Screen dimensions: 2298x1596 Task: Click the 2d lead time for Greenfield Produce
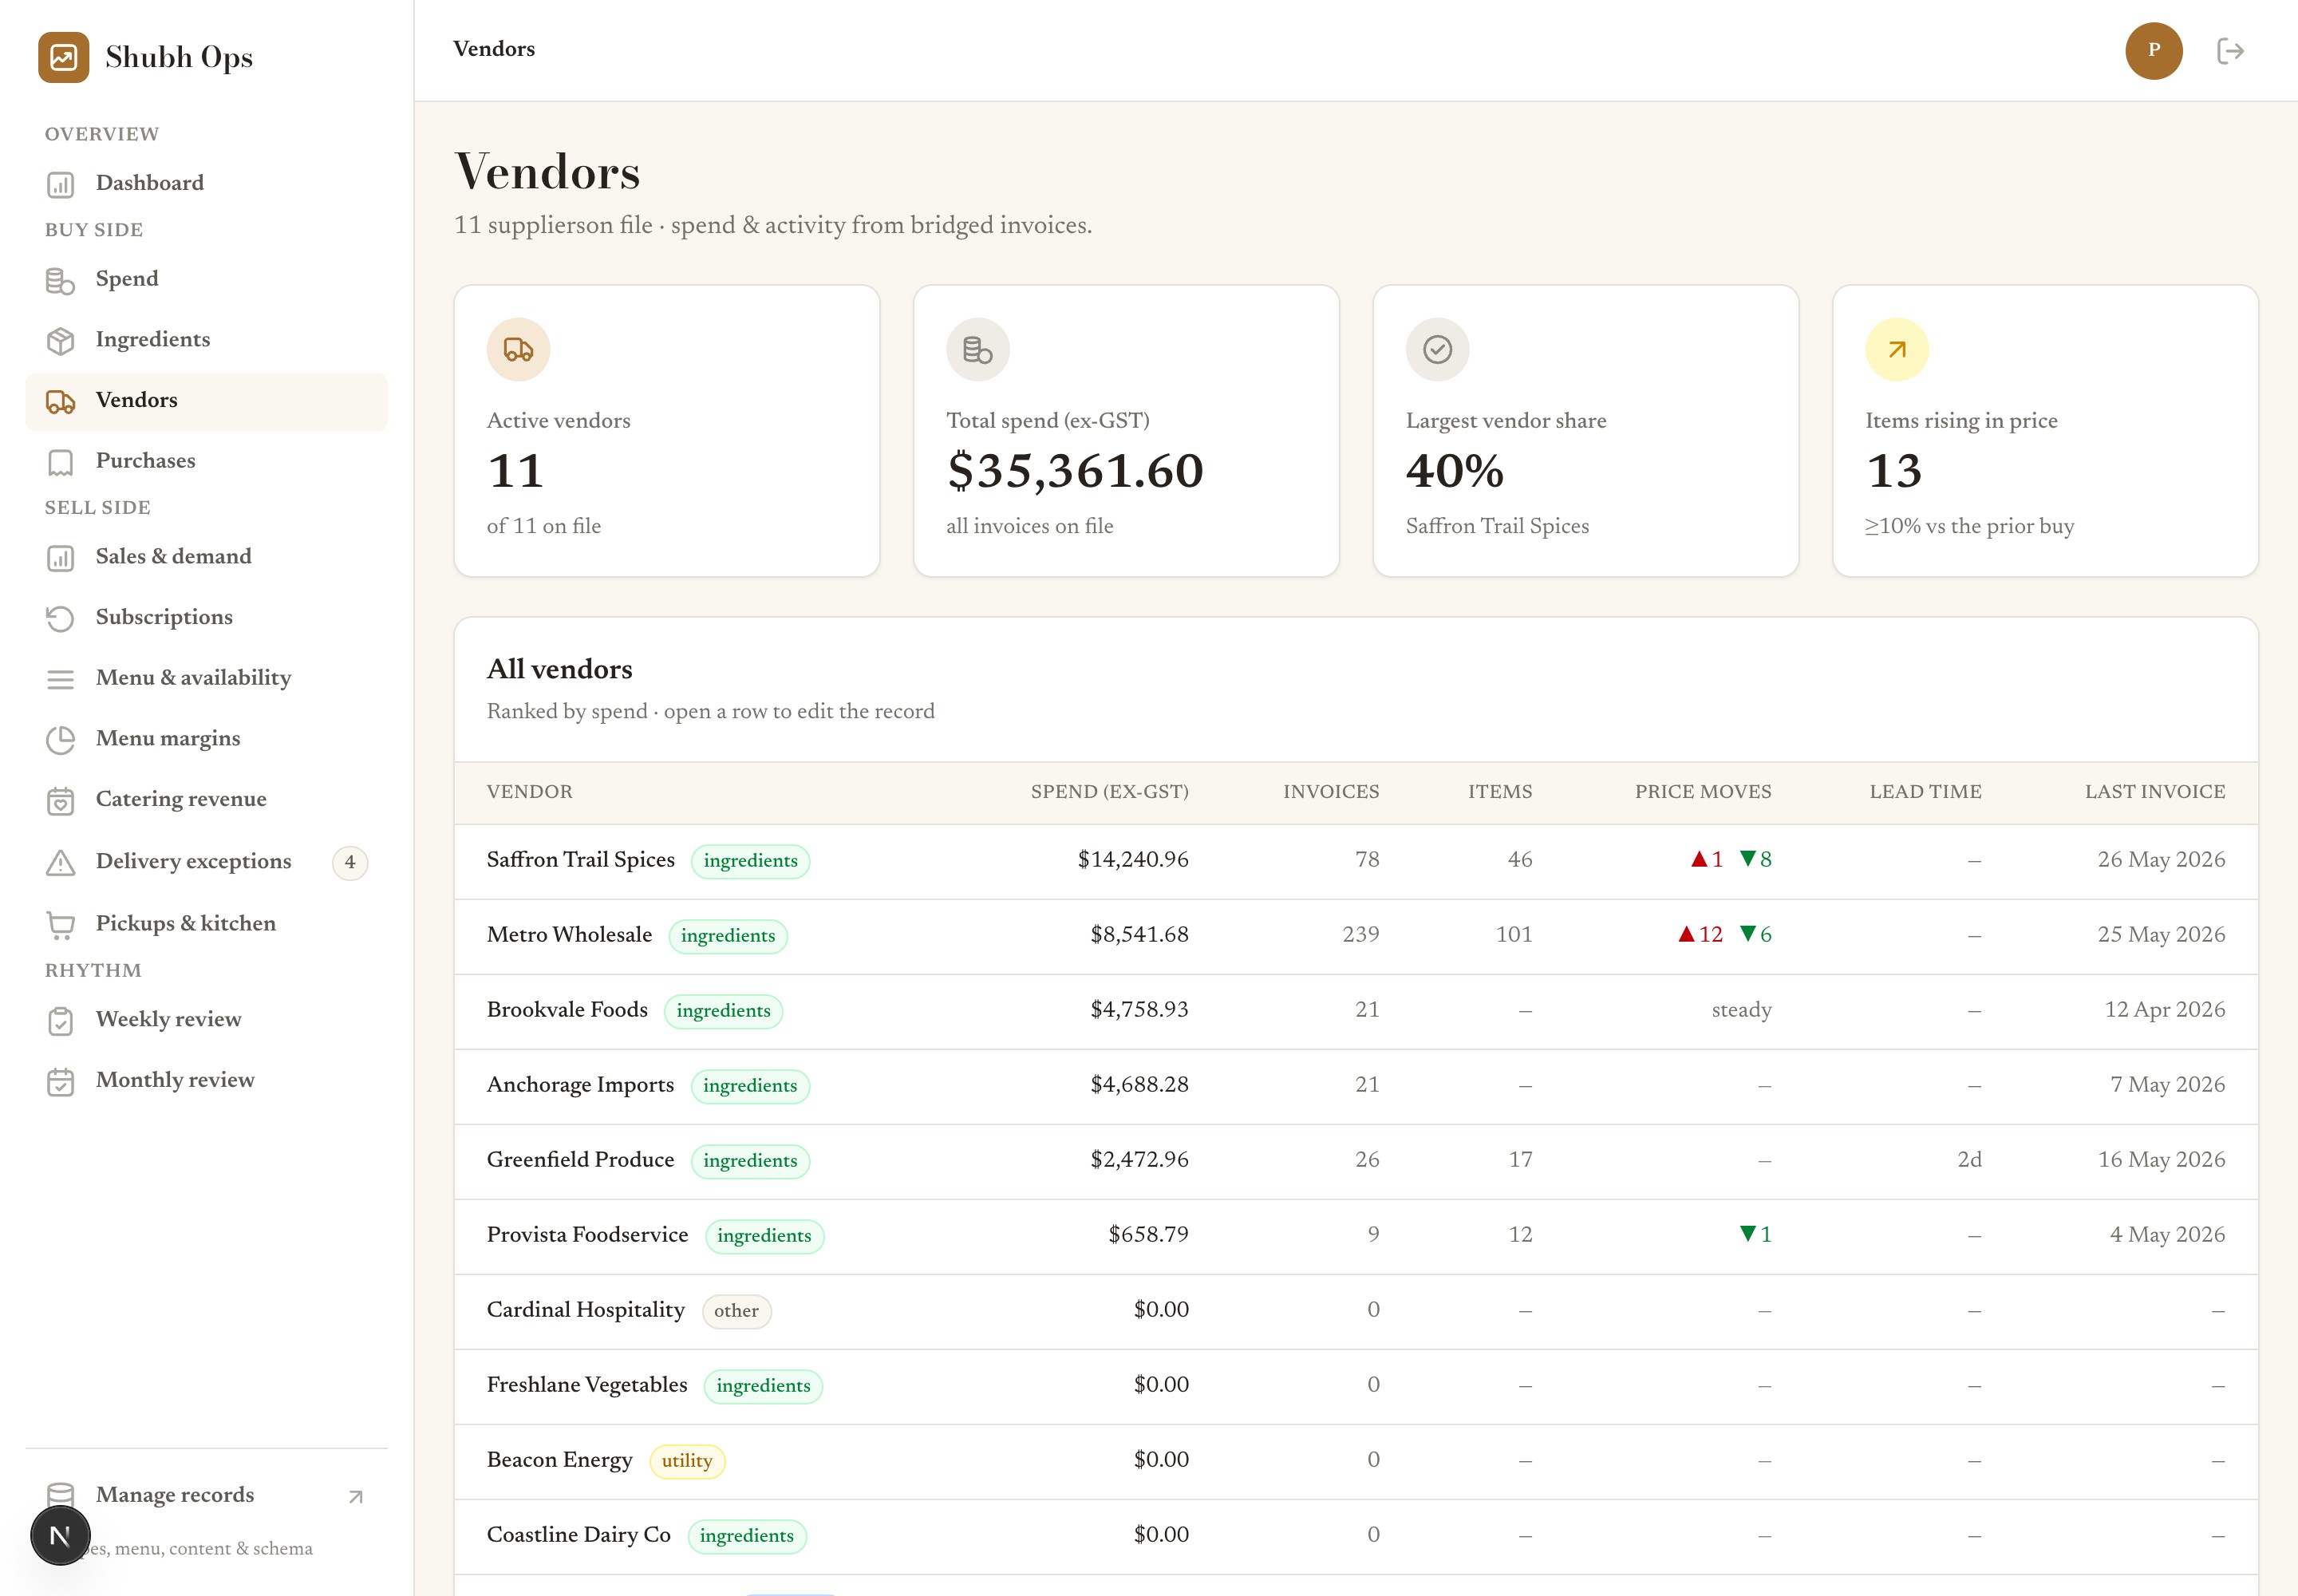point(1969,1160)
